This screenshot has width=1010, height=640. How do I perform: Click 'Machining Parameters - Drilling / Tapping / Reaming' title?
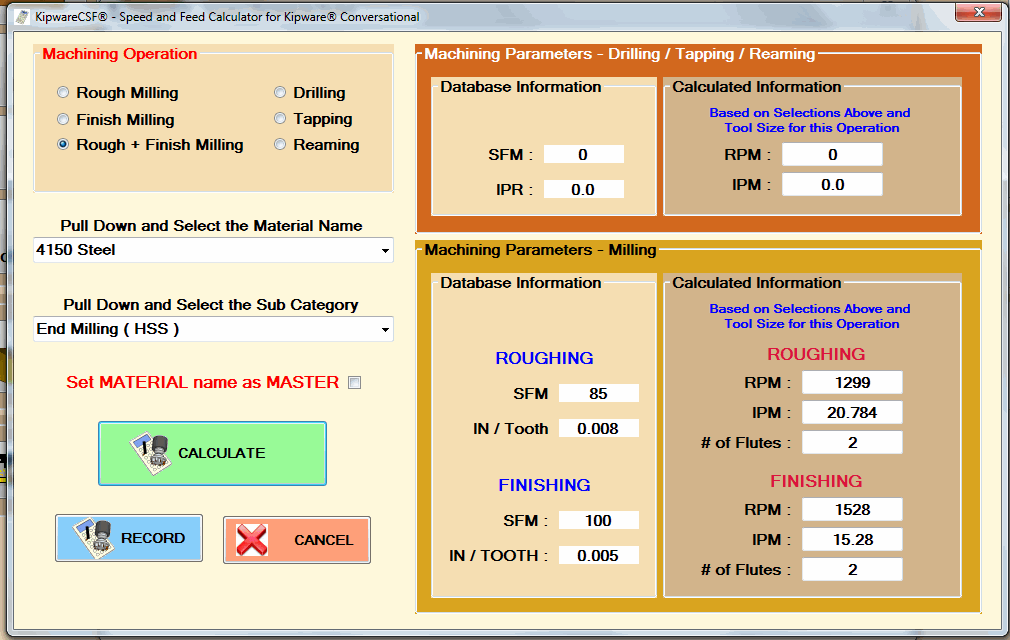pos(620,54)
